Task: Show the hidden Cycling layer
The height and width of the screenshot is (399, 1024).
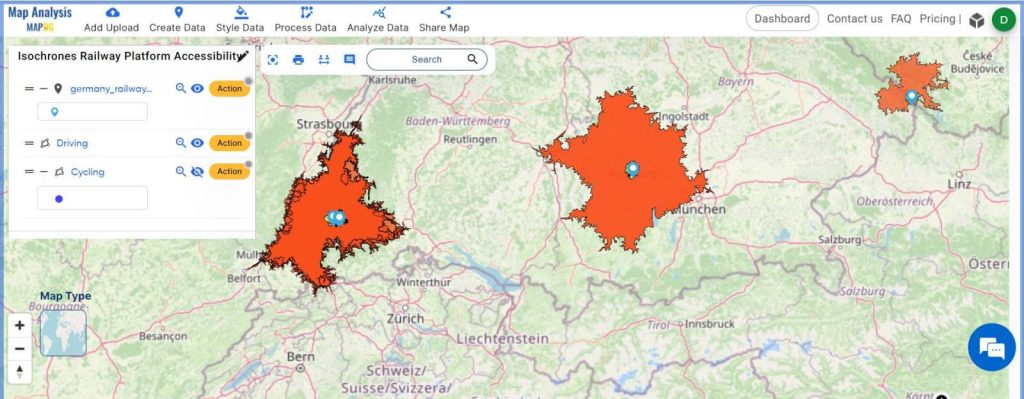Action: click(x=197, y=172)
